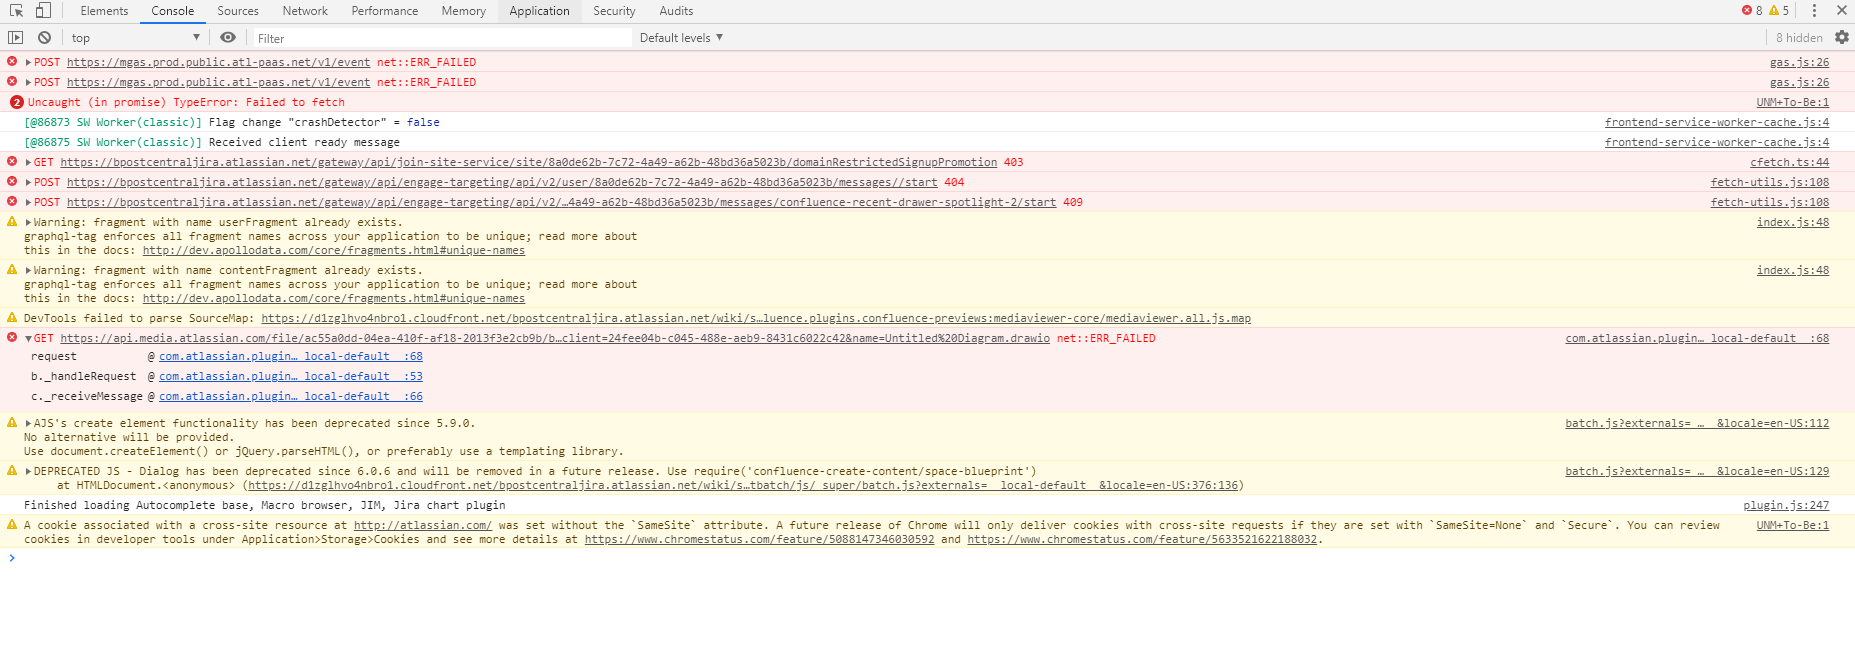Image resolution: width=1855 pixels, height=648 pixels.
Task: Open the http://atlassian.com/ link
Action: [422, 525]
